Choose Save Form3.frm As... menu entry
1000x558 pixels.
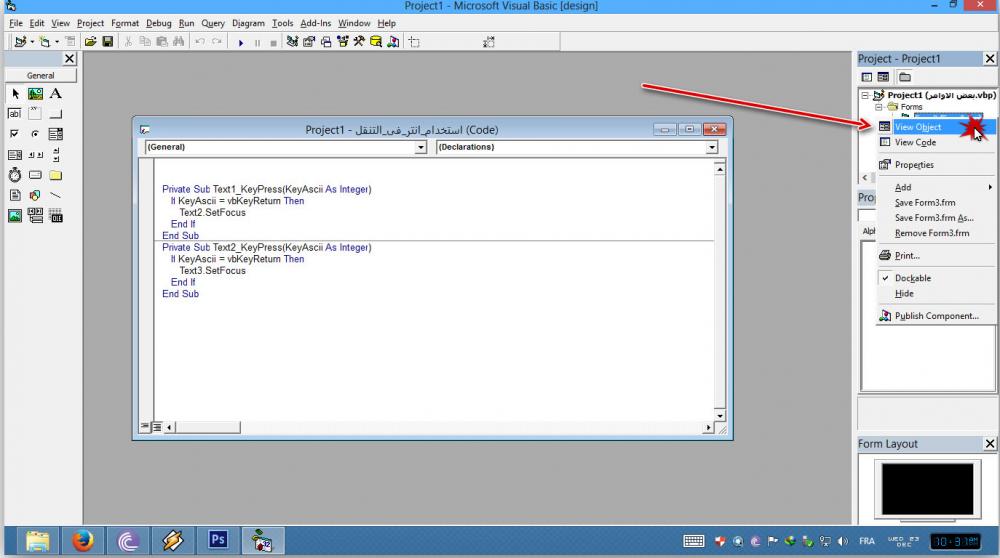tap(936, 217)
